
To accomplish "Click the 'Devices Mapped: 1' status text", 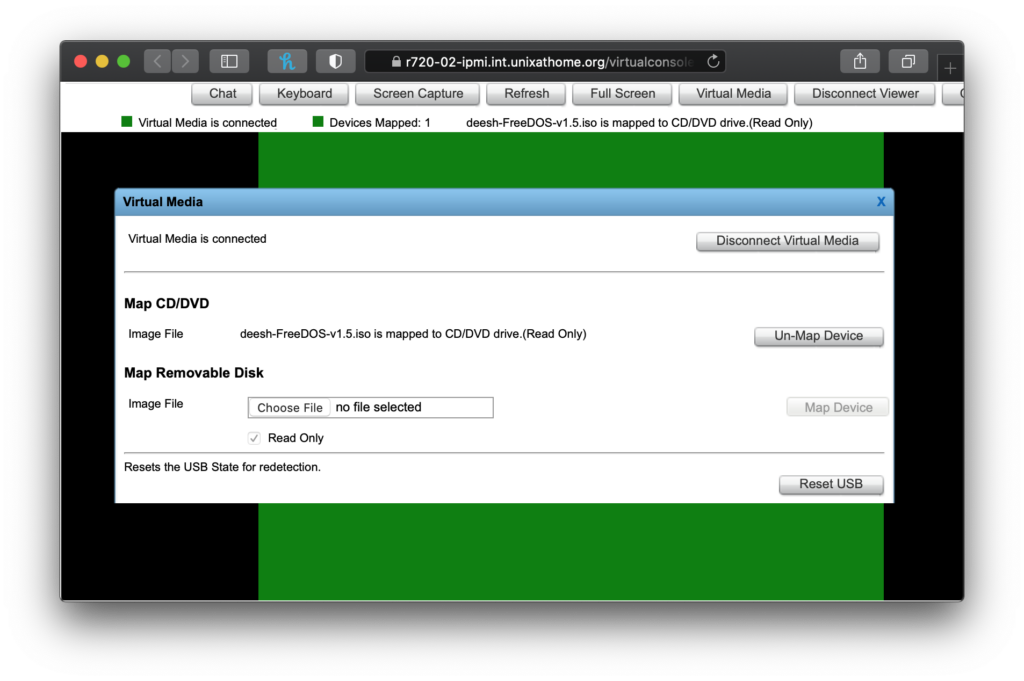I will click(379, 123).
